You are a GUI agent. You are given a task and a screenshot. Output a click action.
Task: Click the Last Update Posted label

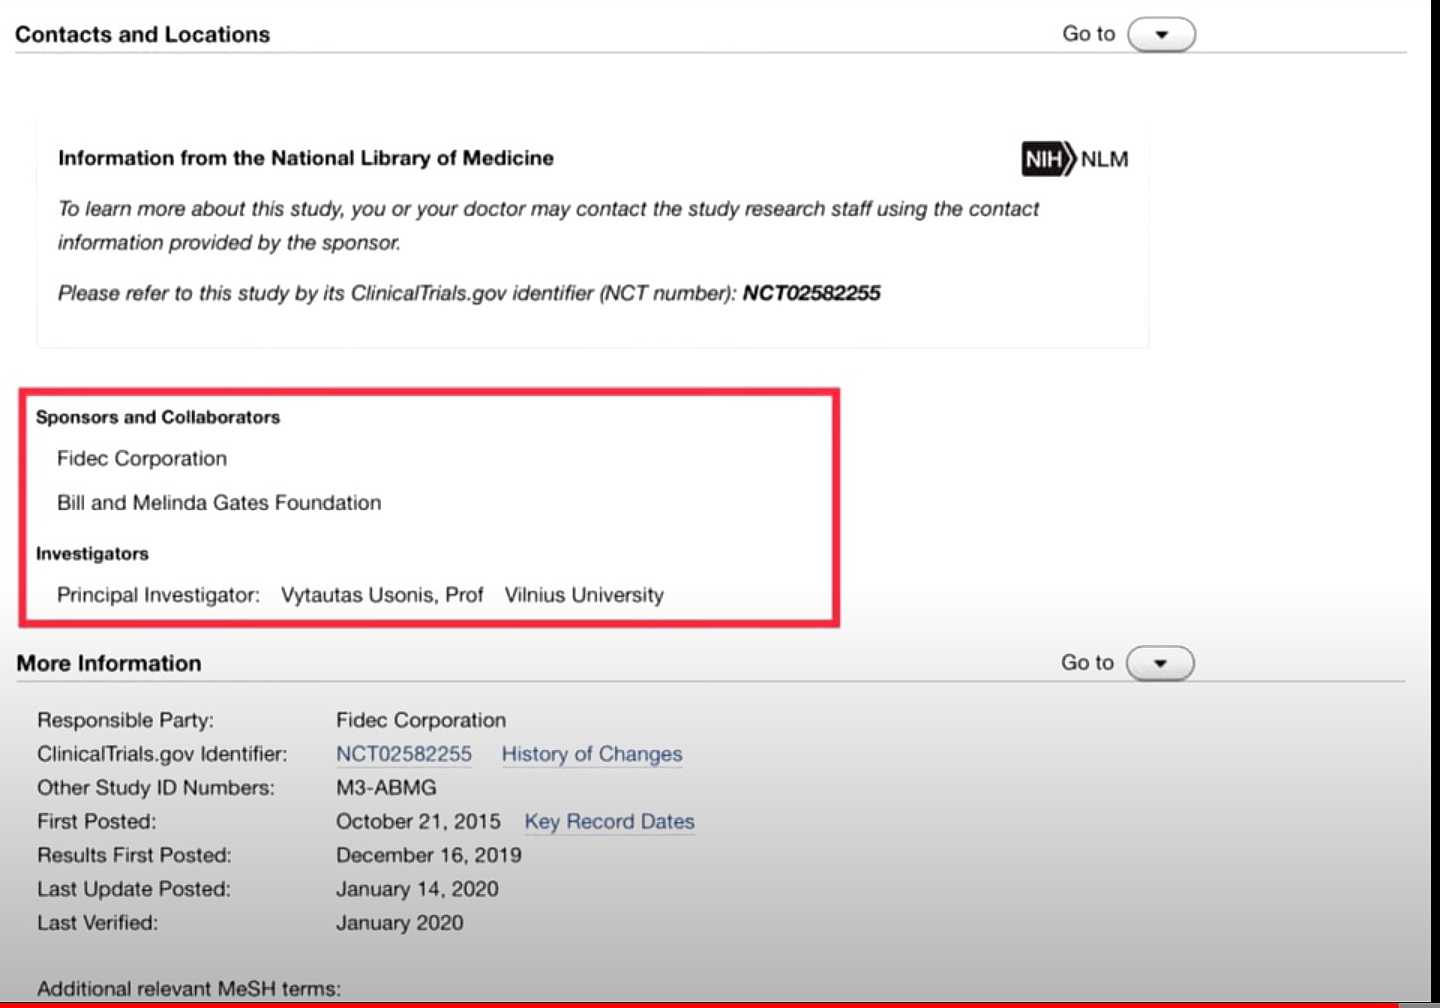tap(134, 889)
